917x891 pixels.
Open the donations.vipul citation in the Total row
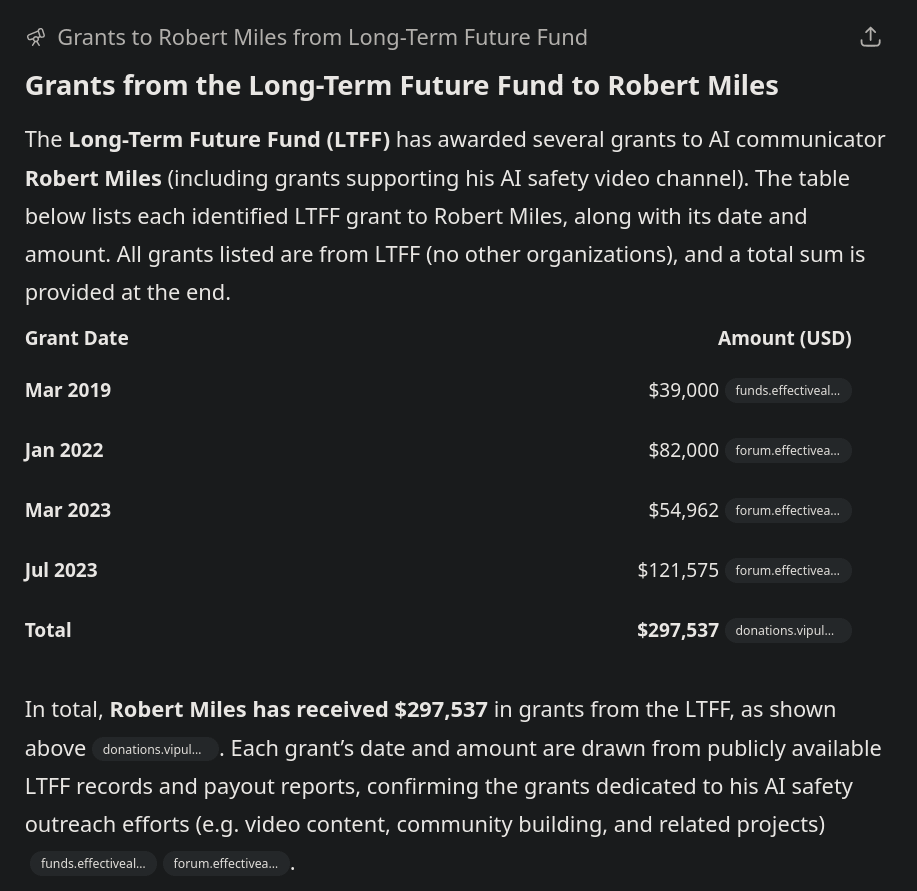click(x=788, y=630)
